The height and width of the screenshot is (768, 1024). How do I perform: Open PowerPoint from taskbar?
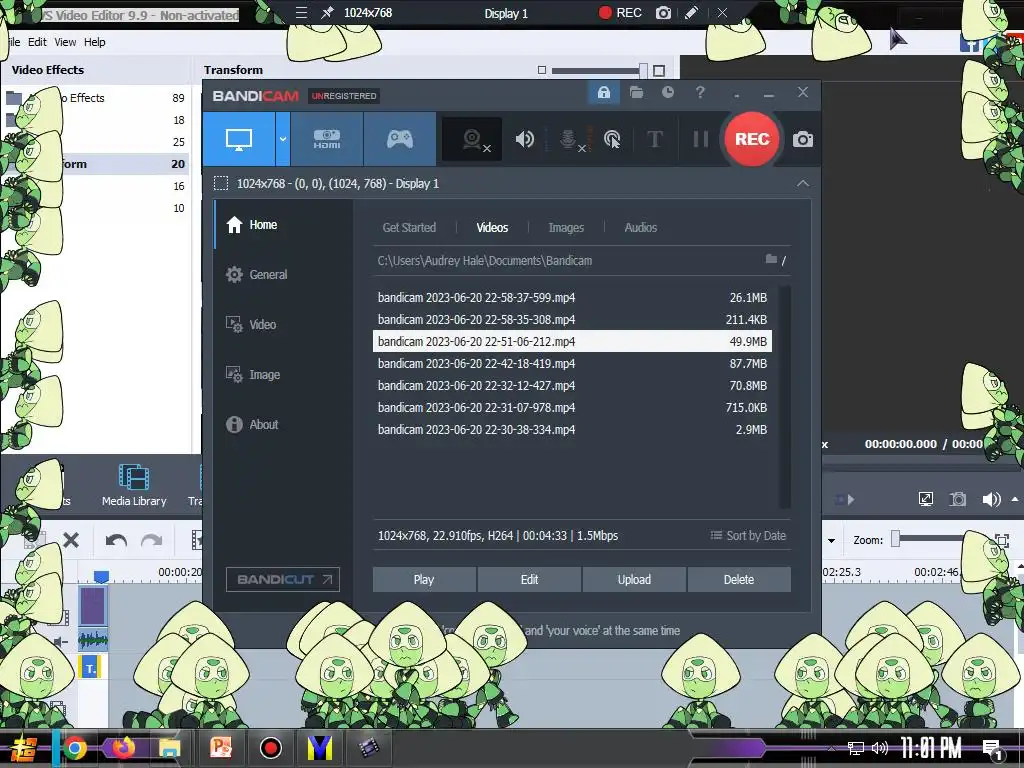[x=221, y=748]
